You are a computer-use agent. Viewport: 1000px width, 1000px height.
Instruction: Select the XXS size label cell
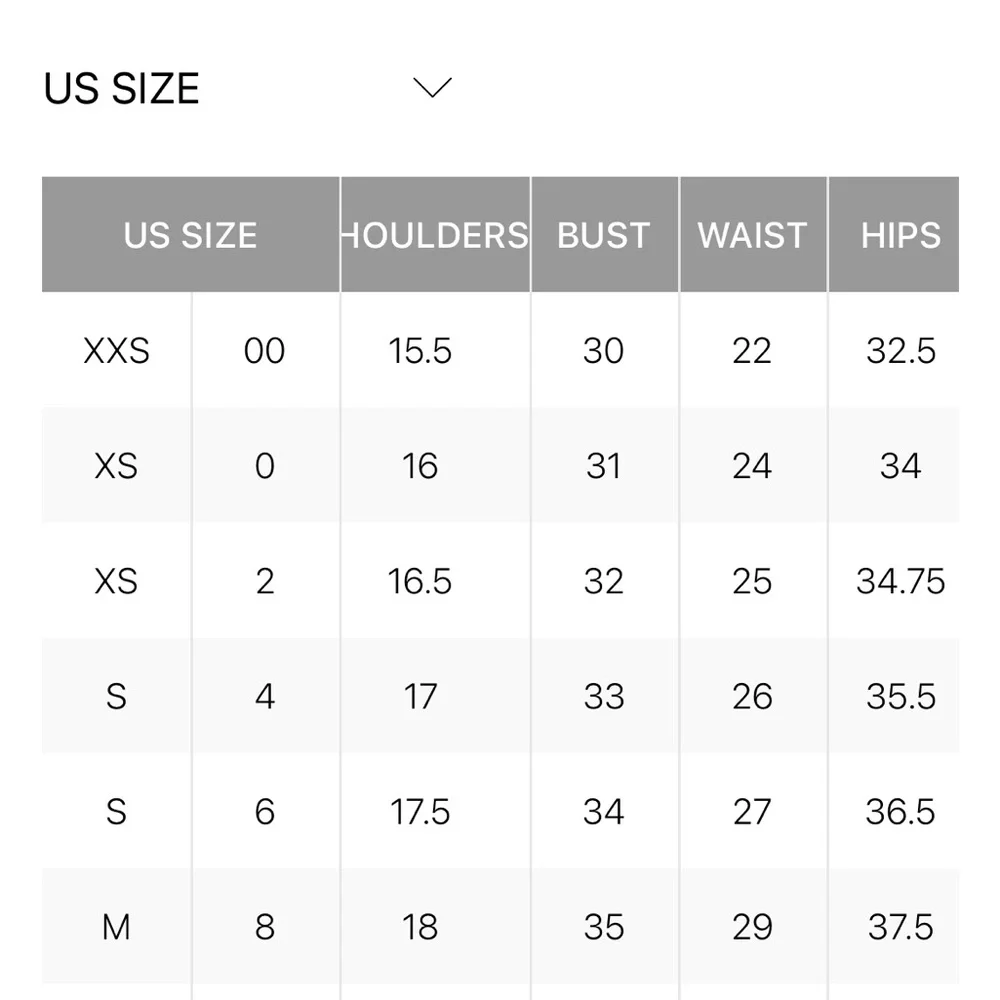pyautogui.click(x=116, y=351)
